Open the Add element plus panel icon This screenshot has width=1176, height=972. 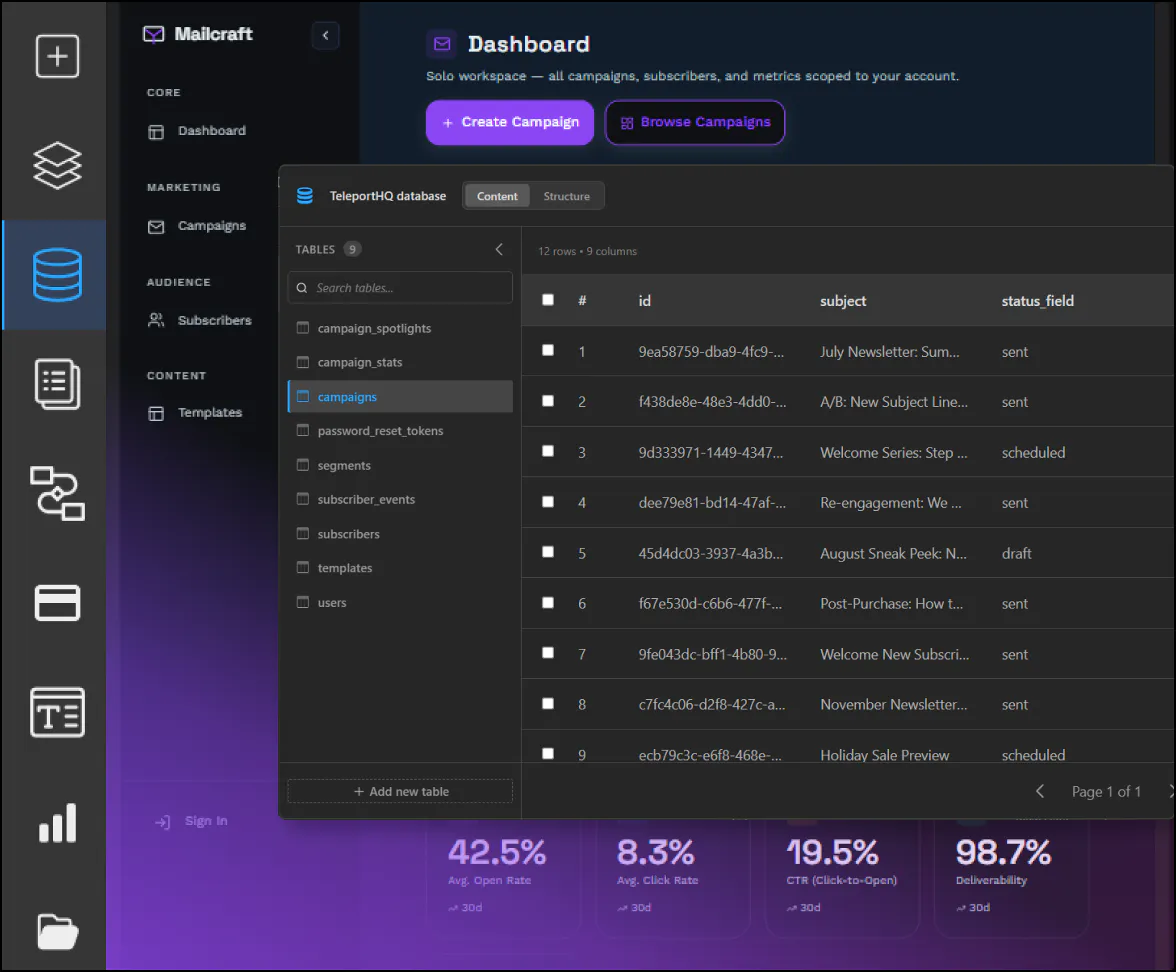[x=57, y=56]
